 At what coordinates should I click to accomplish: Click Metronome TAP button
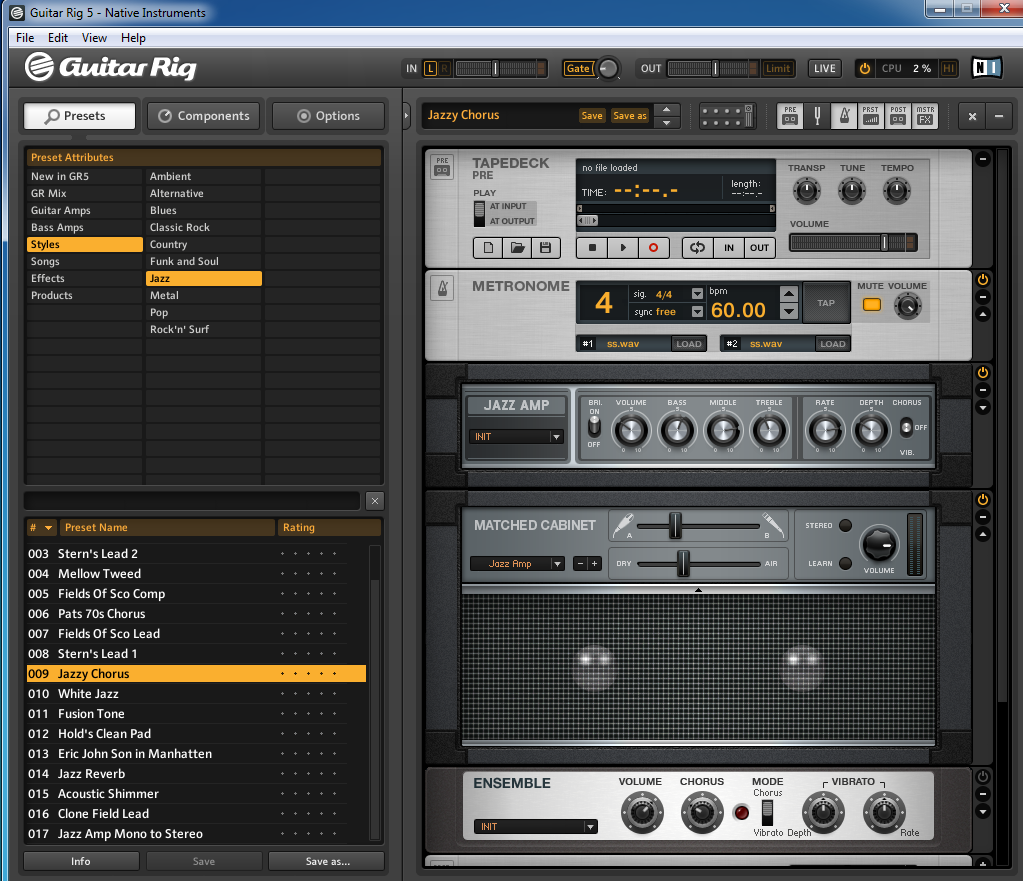tap(826, 303)
